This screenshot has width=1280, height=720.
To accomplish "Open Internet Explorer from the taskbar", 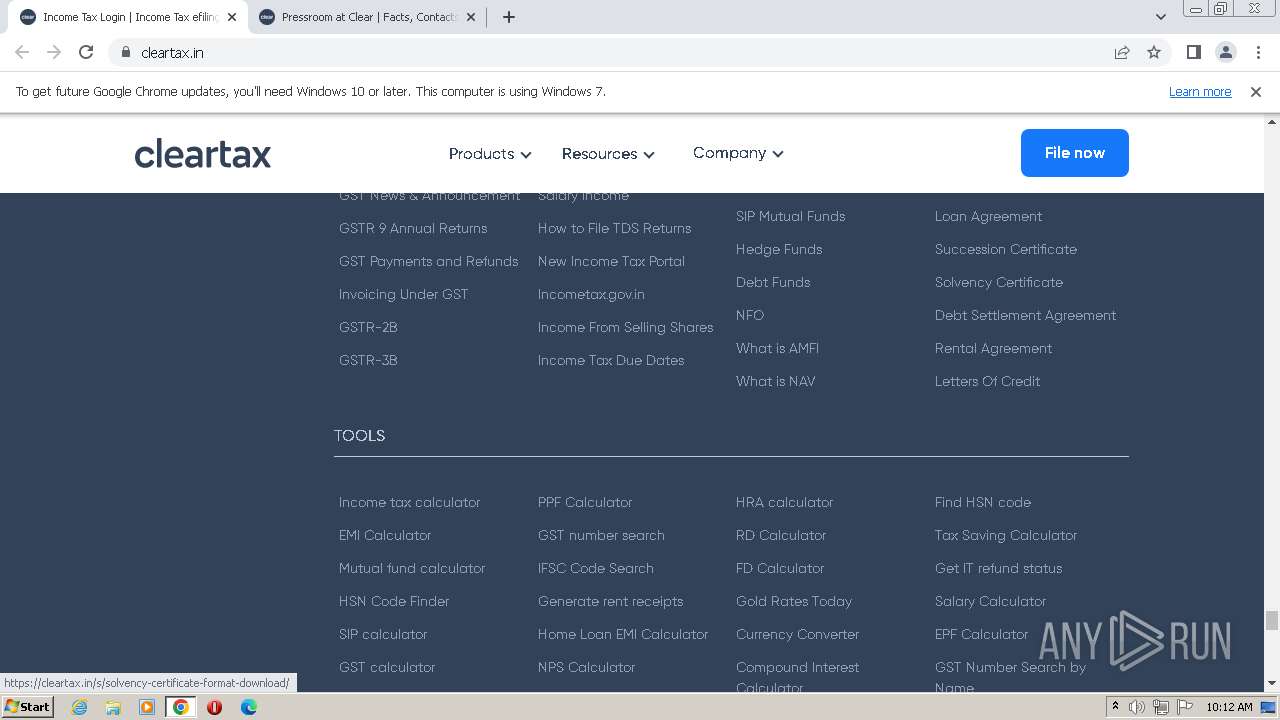I will [x=80, y=707].
